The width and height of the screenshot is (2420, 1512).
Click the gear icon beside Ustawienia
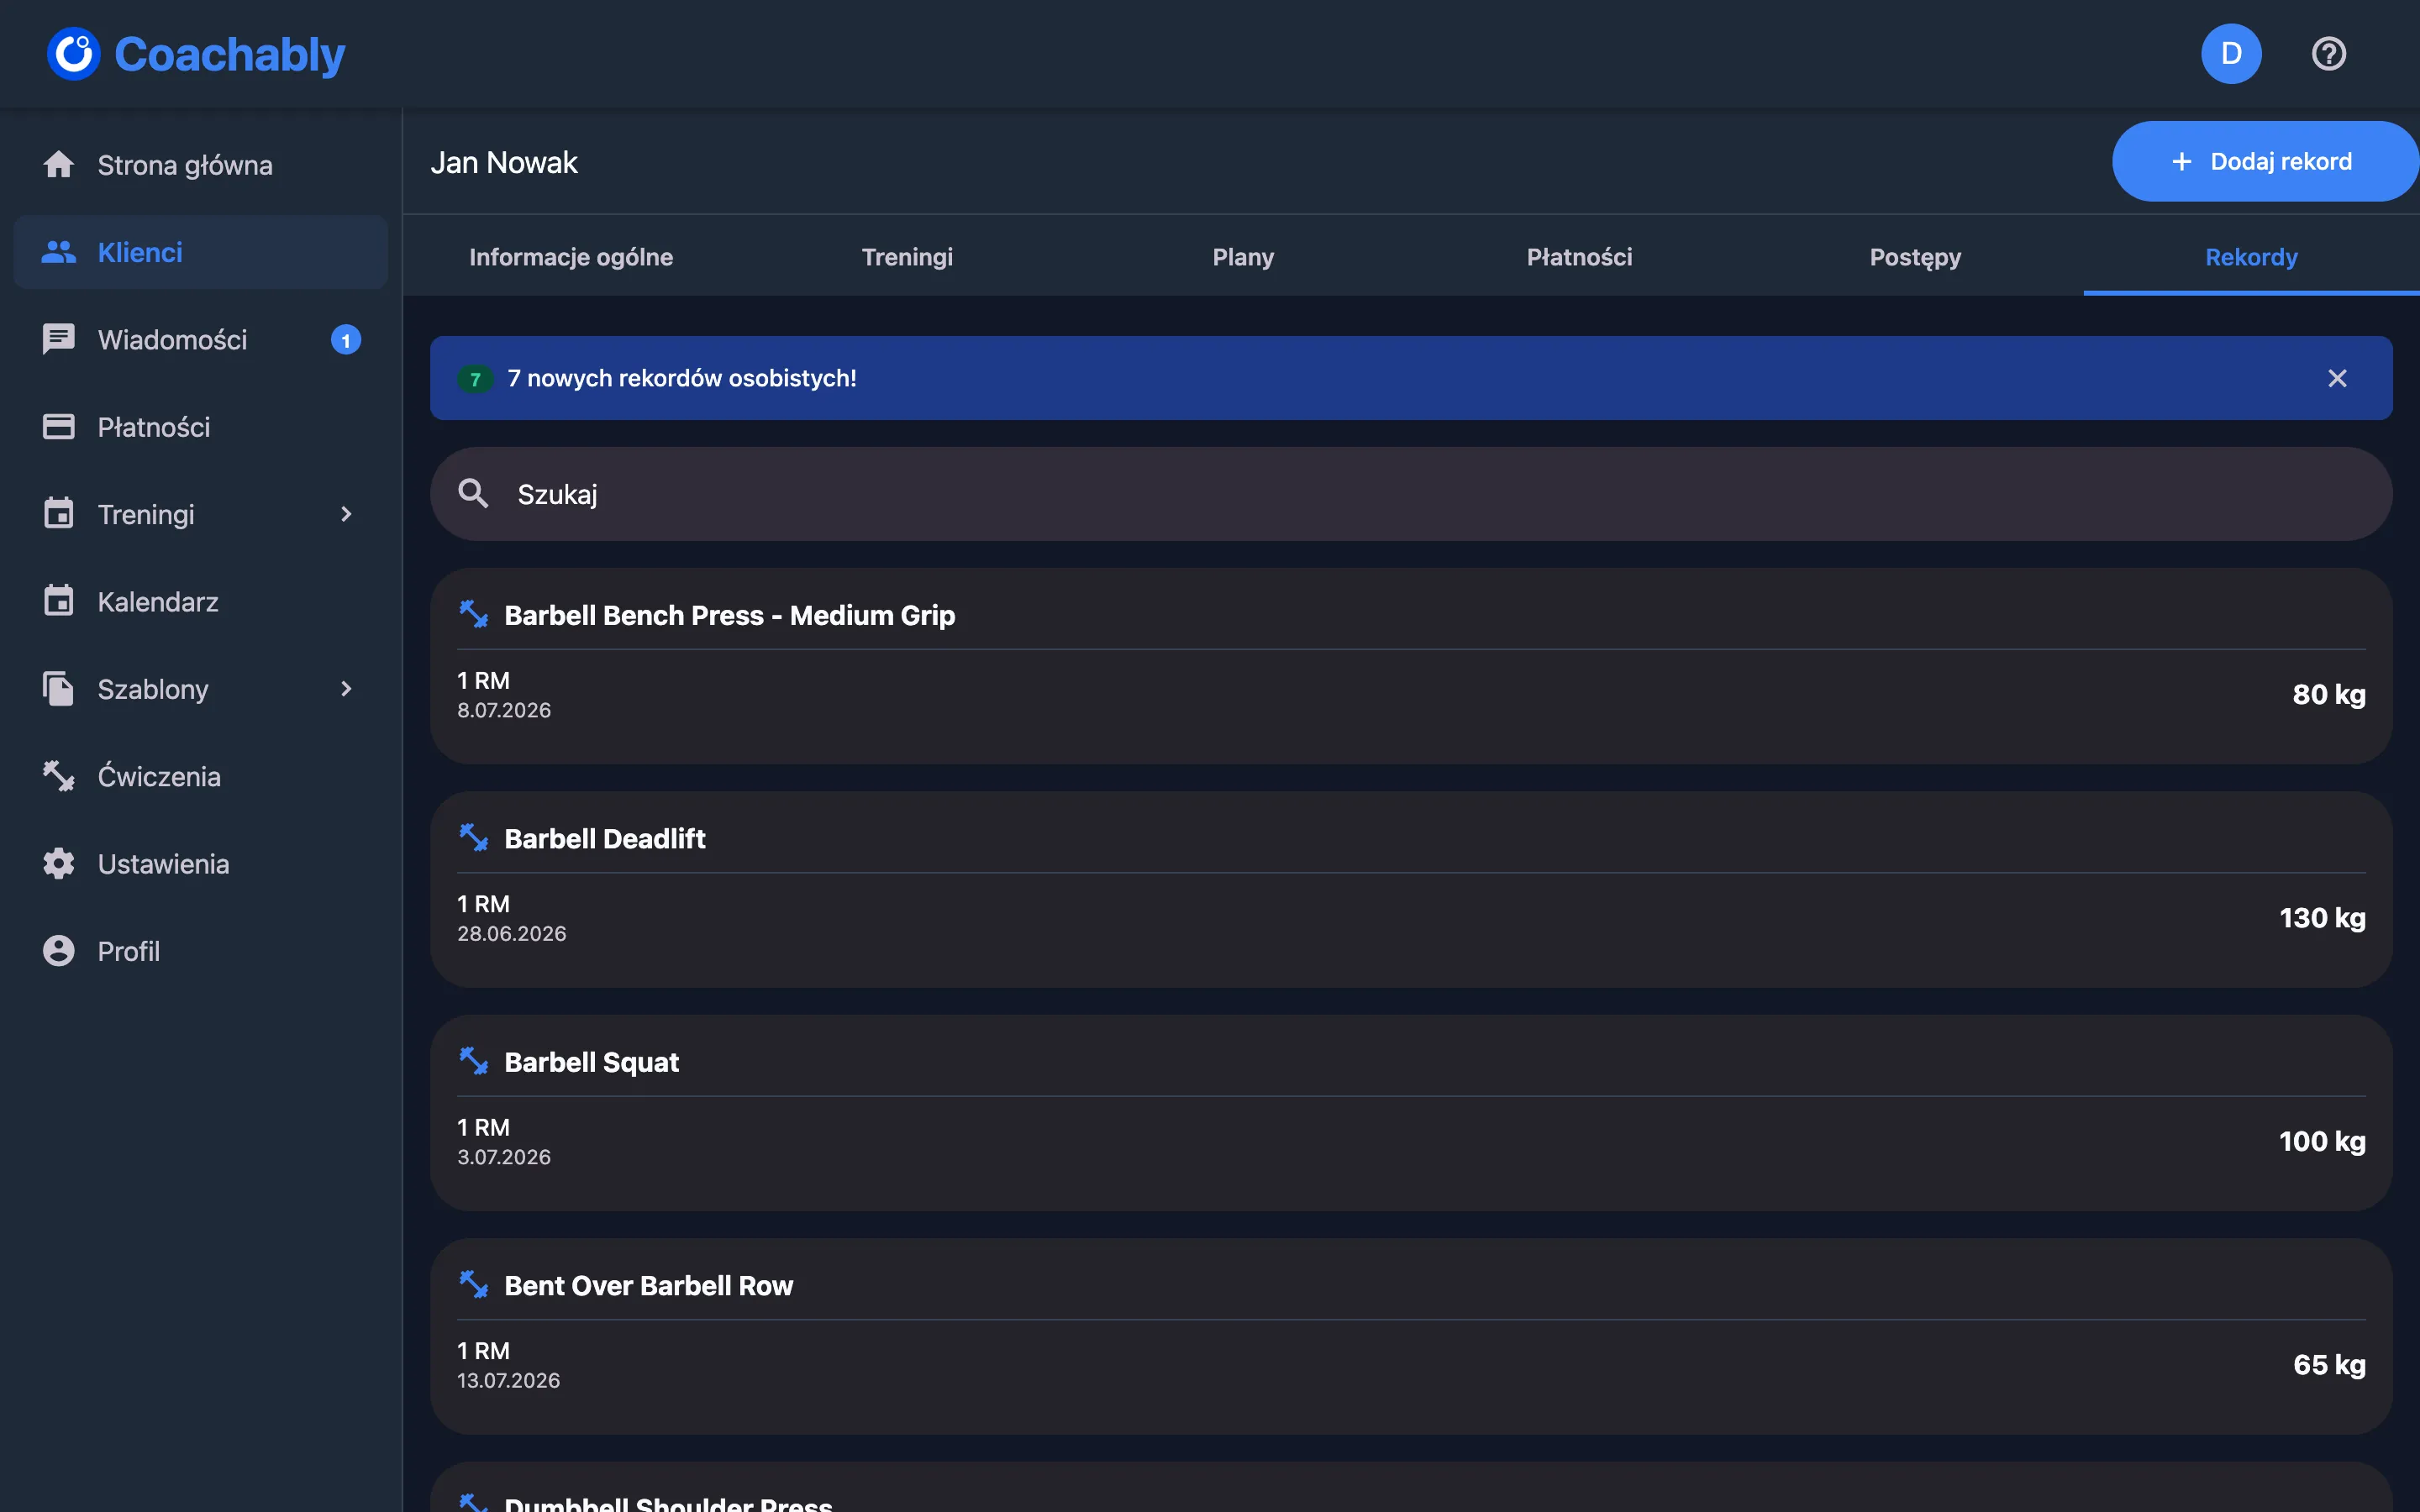(59, 864)
